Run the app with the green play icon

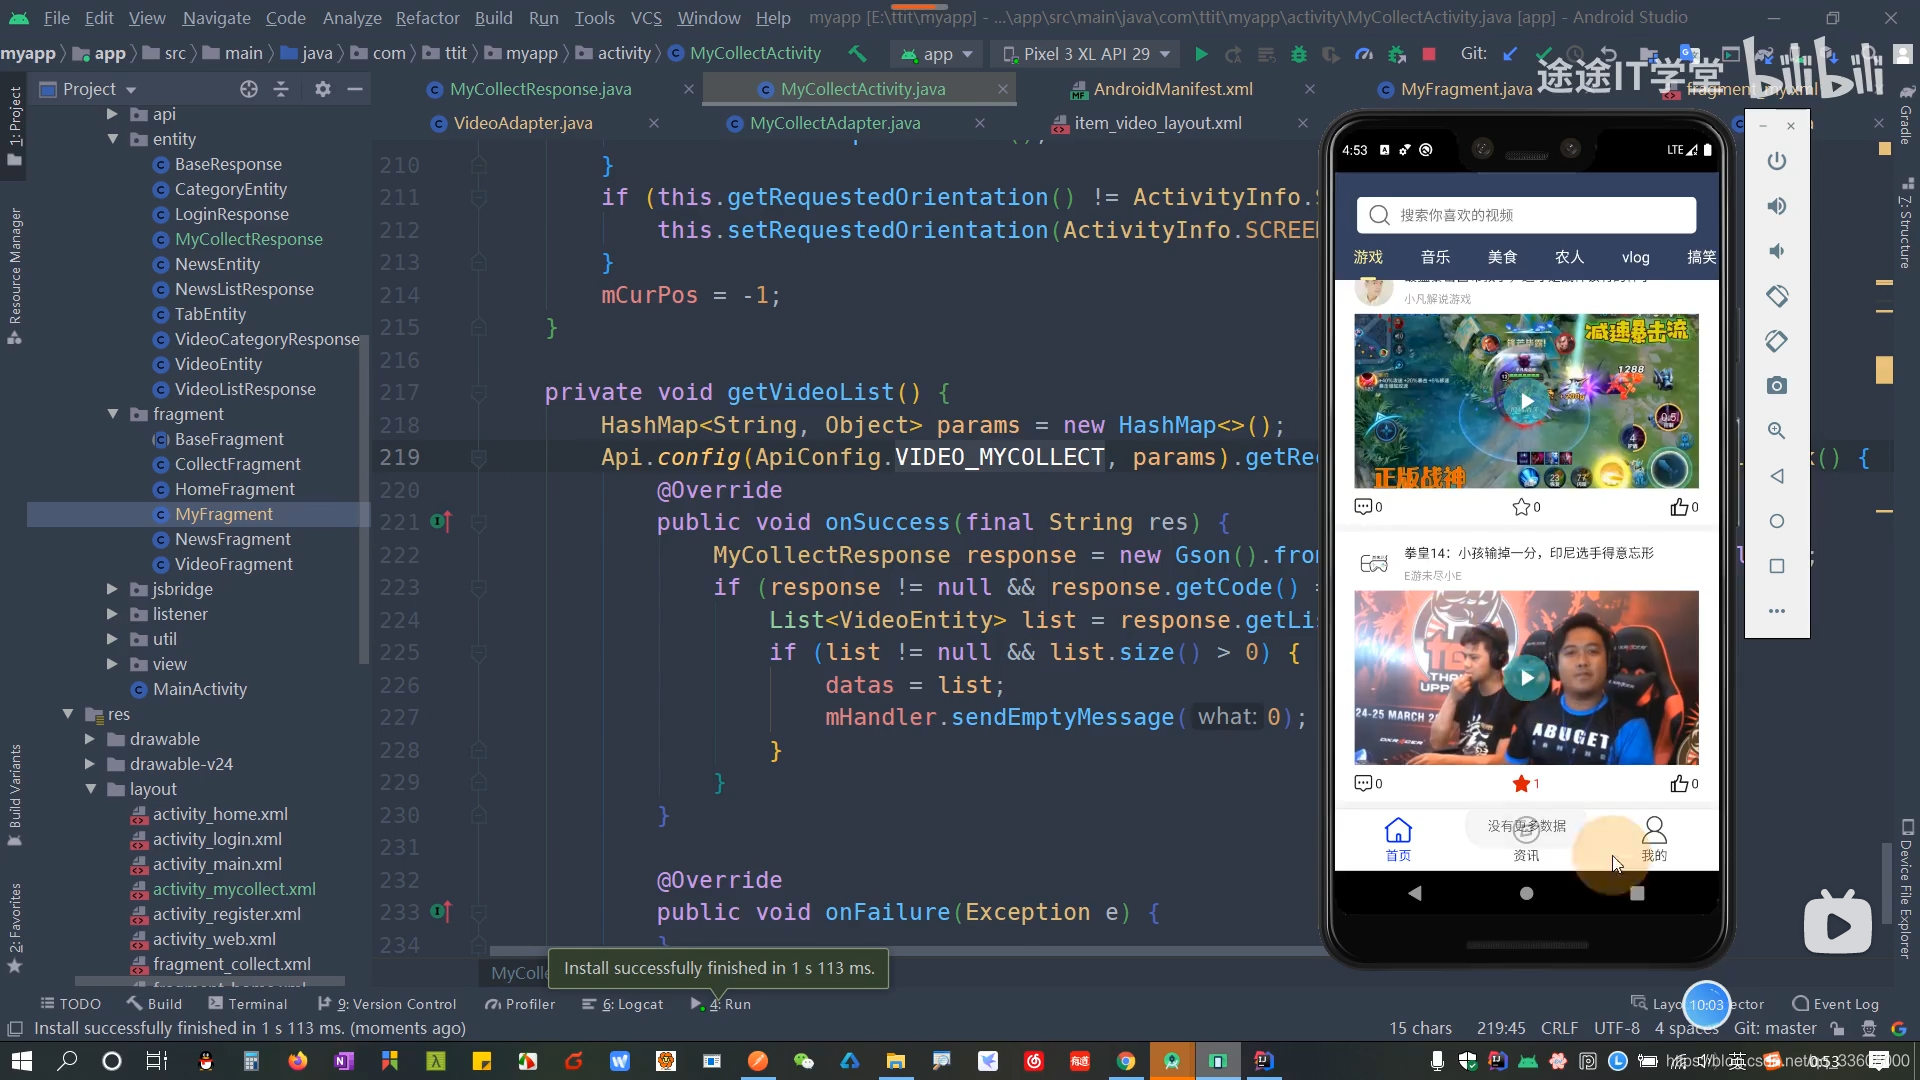tap(1201, 54)
